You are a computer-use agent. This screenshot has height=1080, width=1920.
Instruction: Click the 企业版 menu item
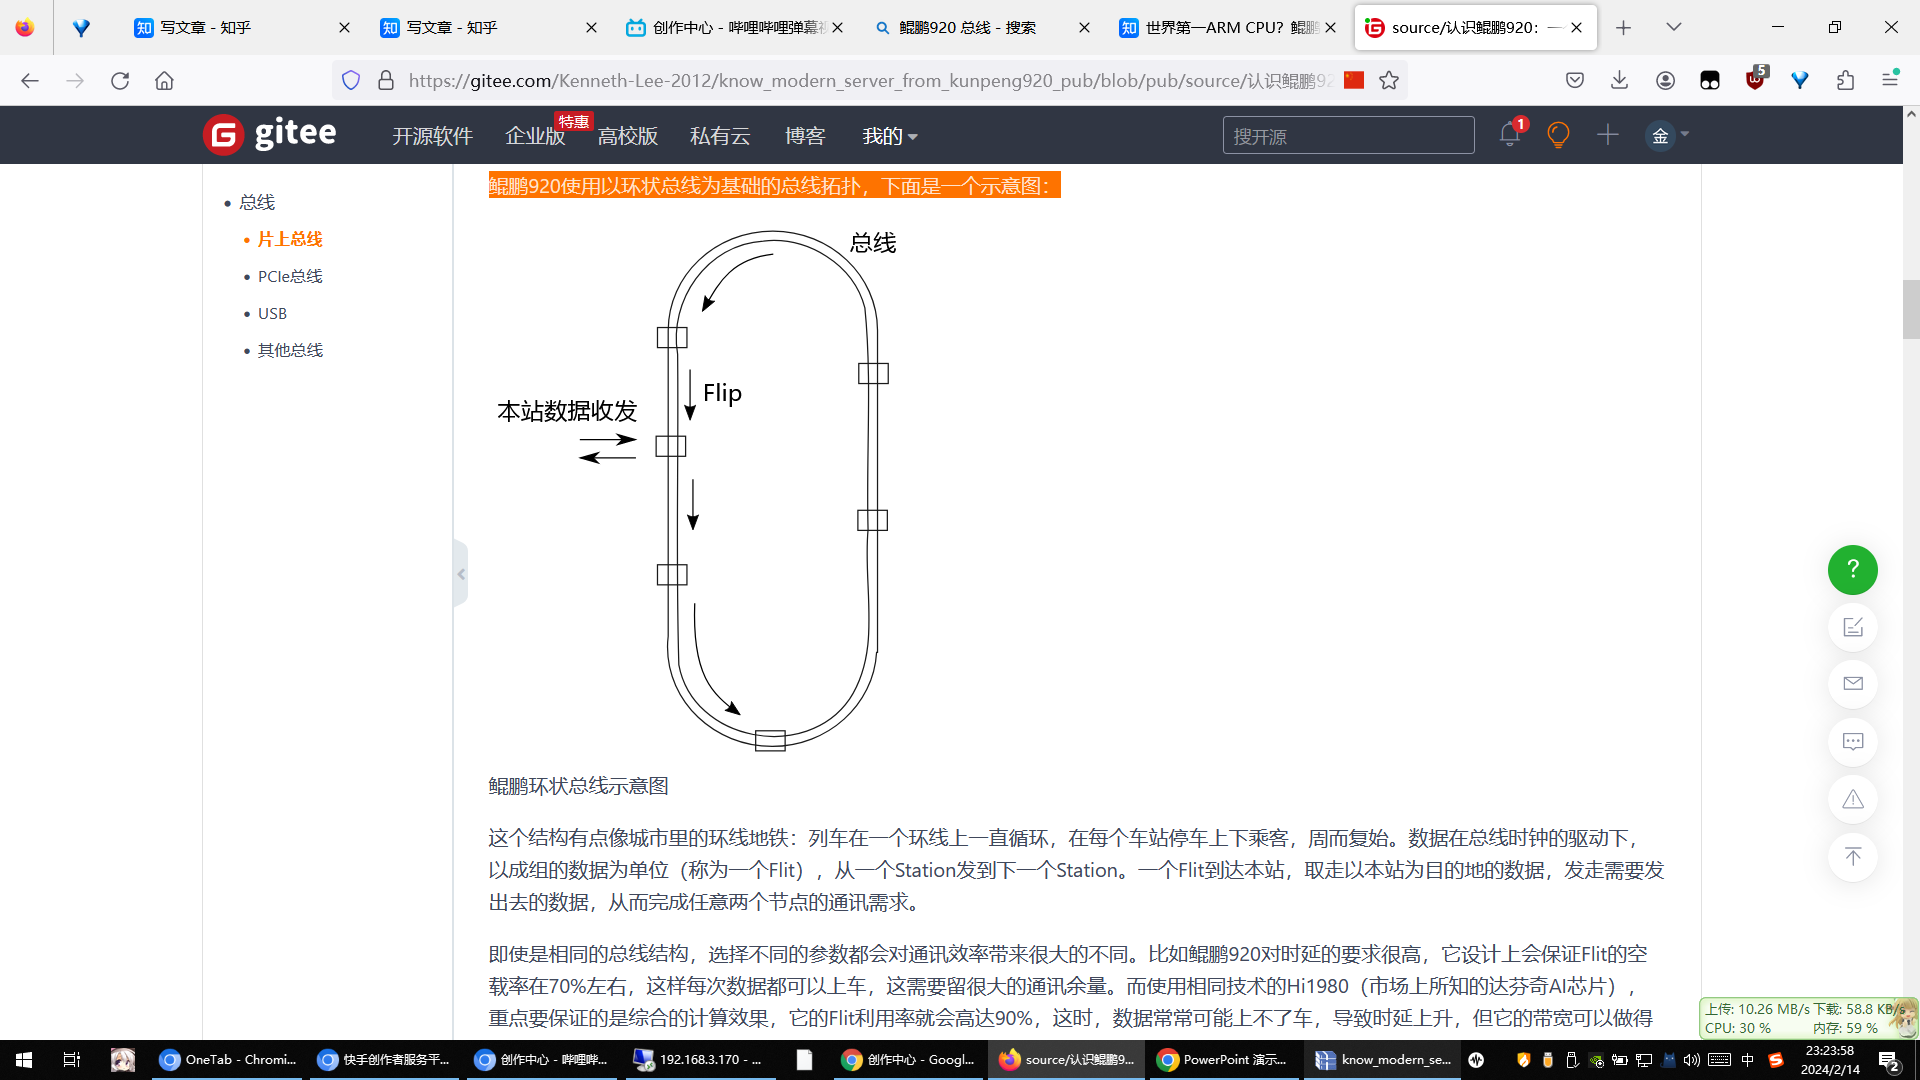(535, 135)
